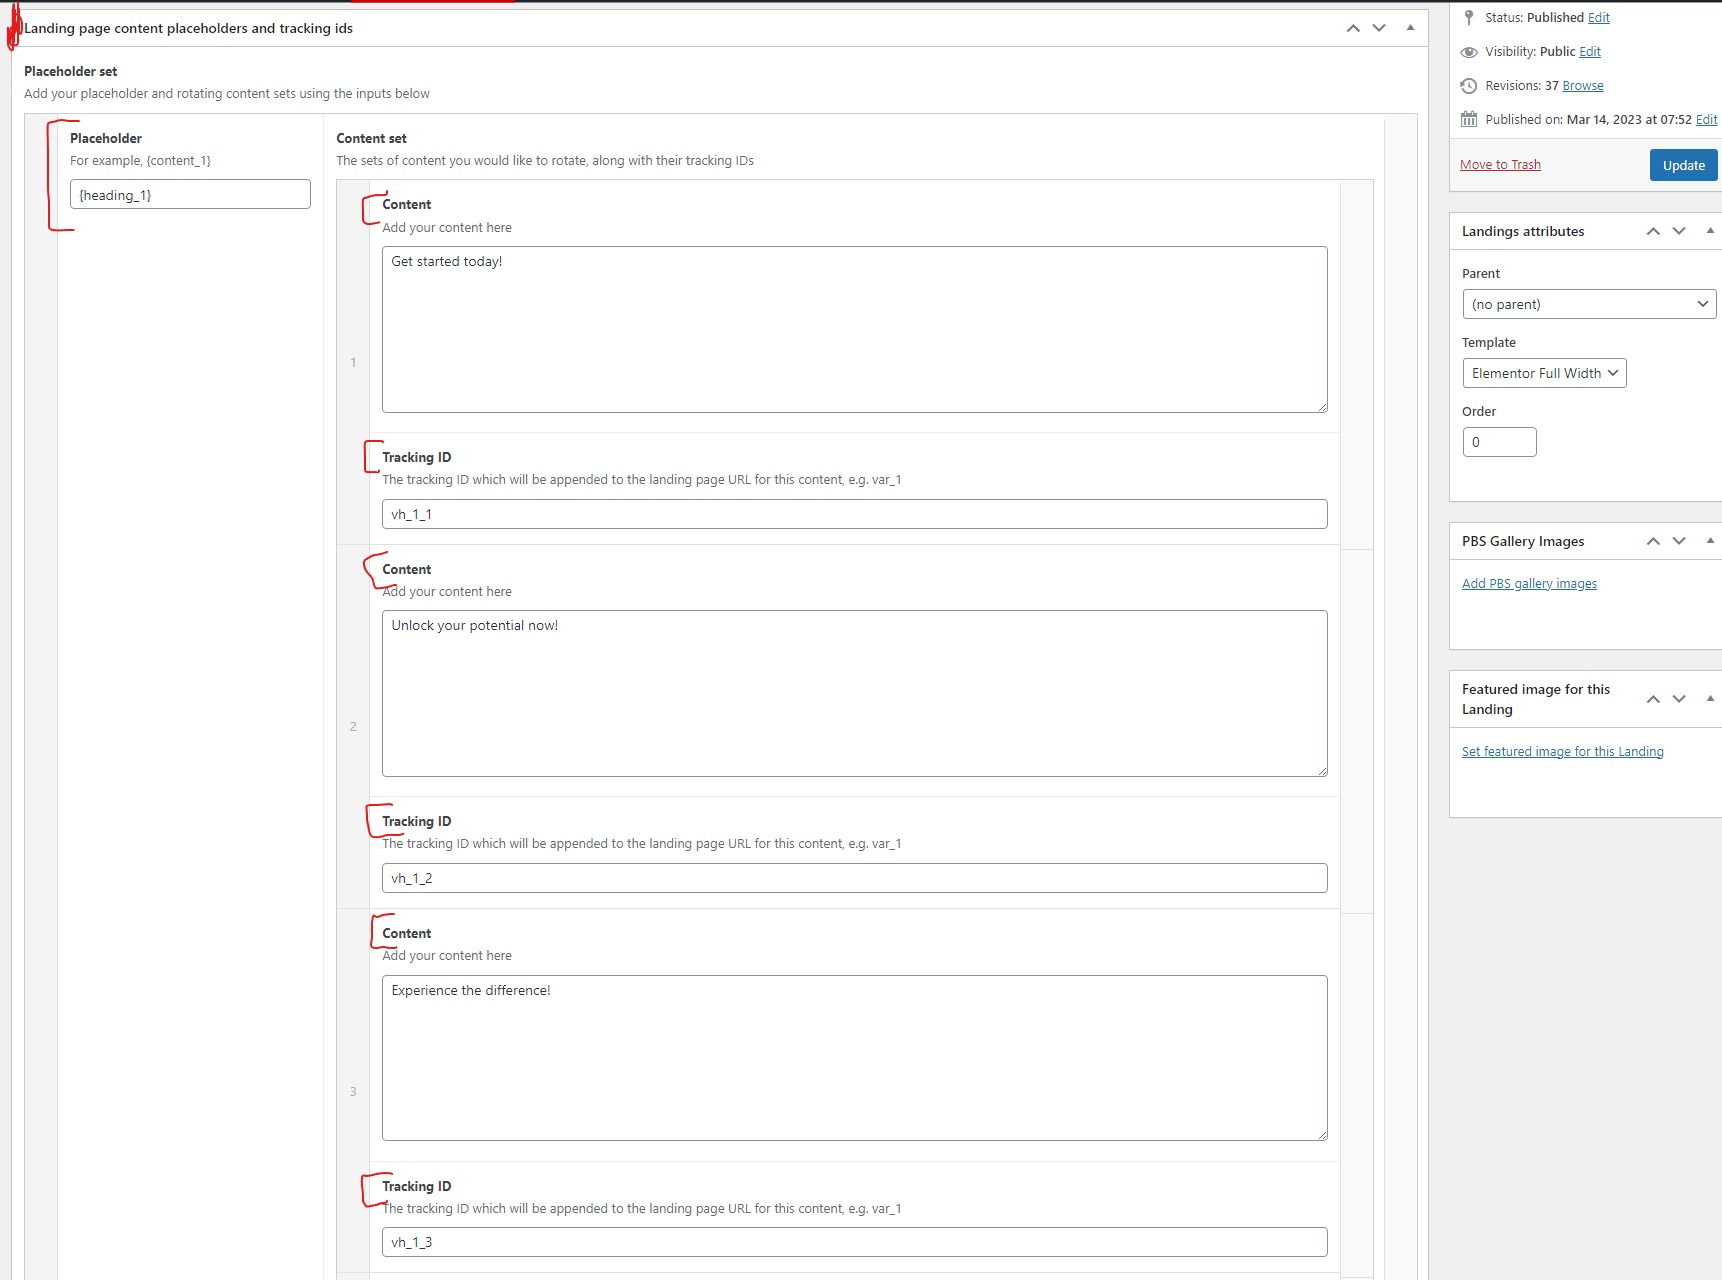Move Landing page content metabox down
The width and height of the screenshot is (1722, 1280).
[x=1379, y=28]
